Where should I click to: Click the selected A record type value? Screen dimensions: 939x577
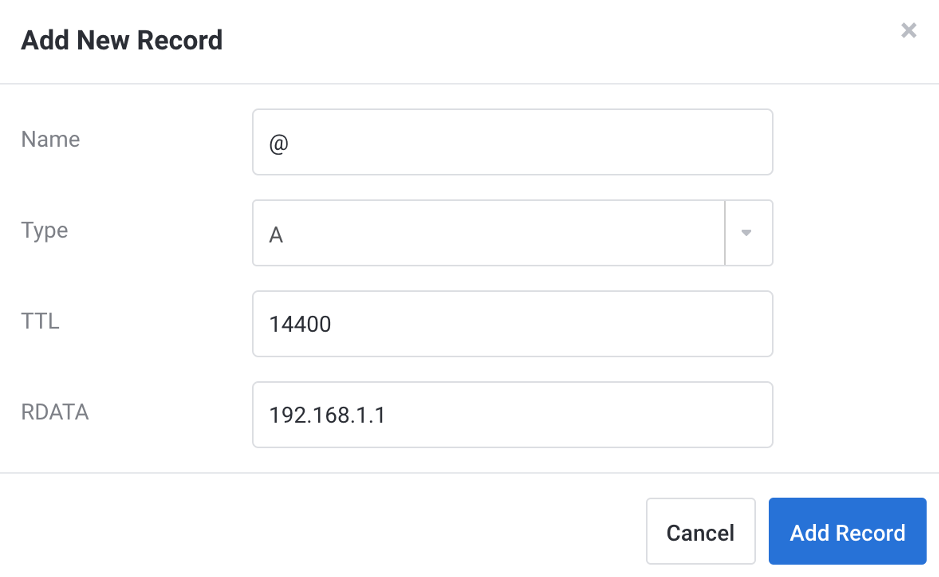click(x=276, y=234)
